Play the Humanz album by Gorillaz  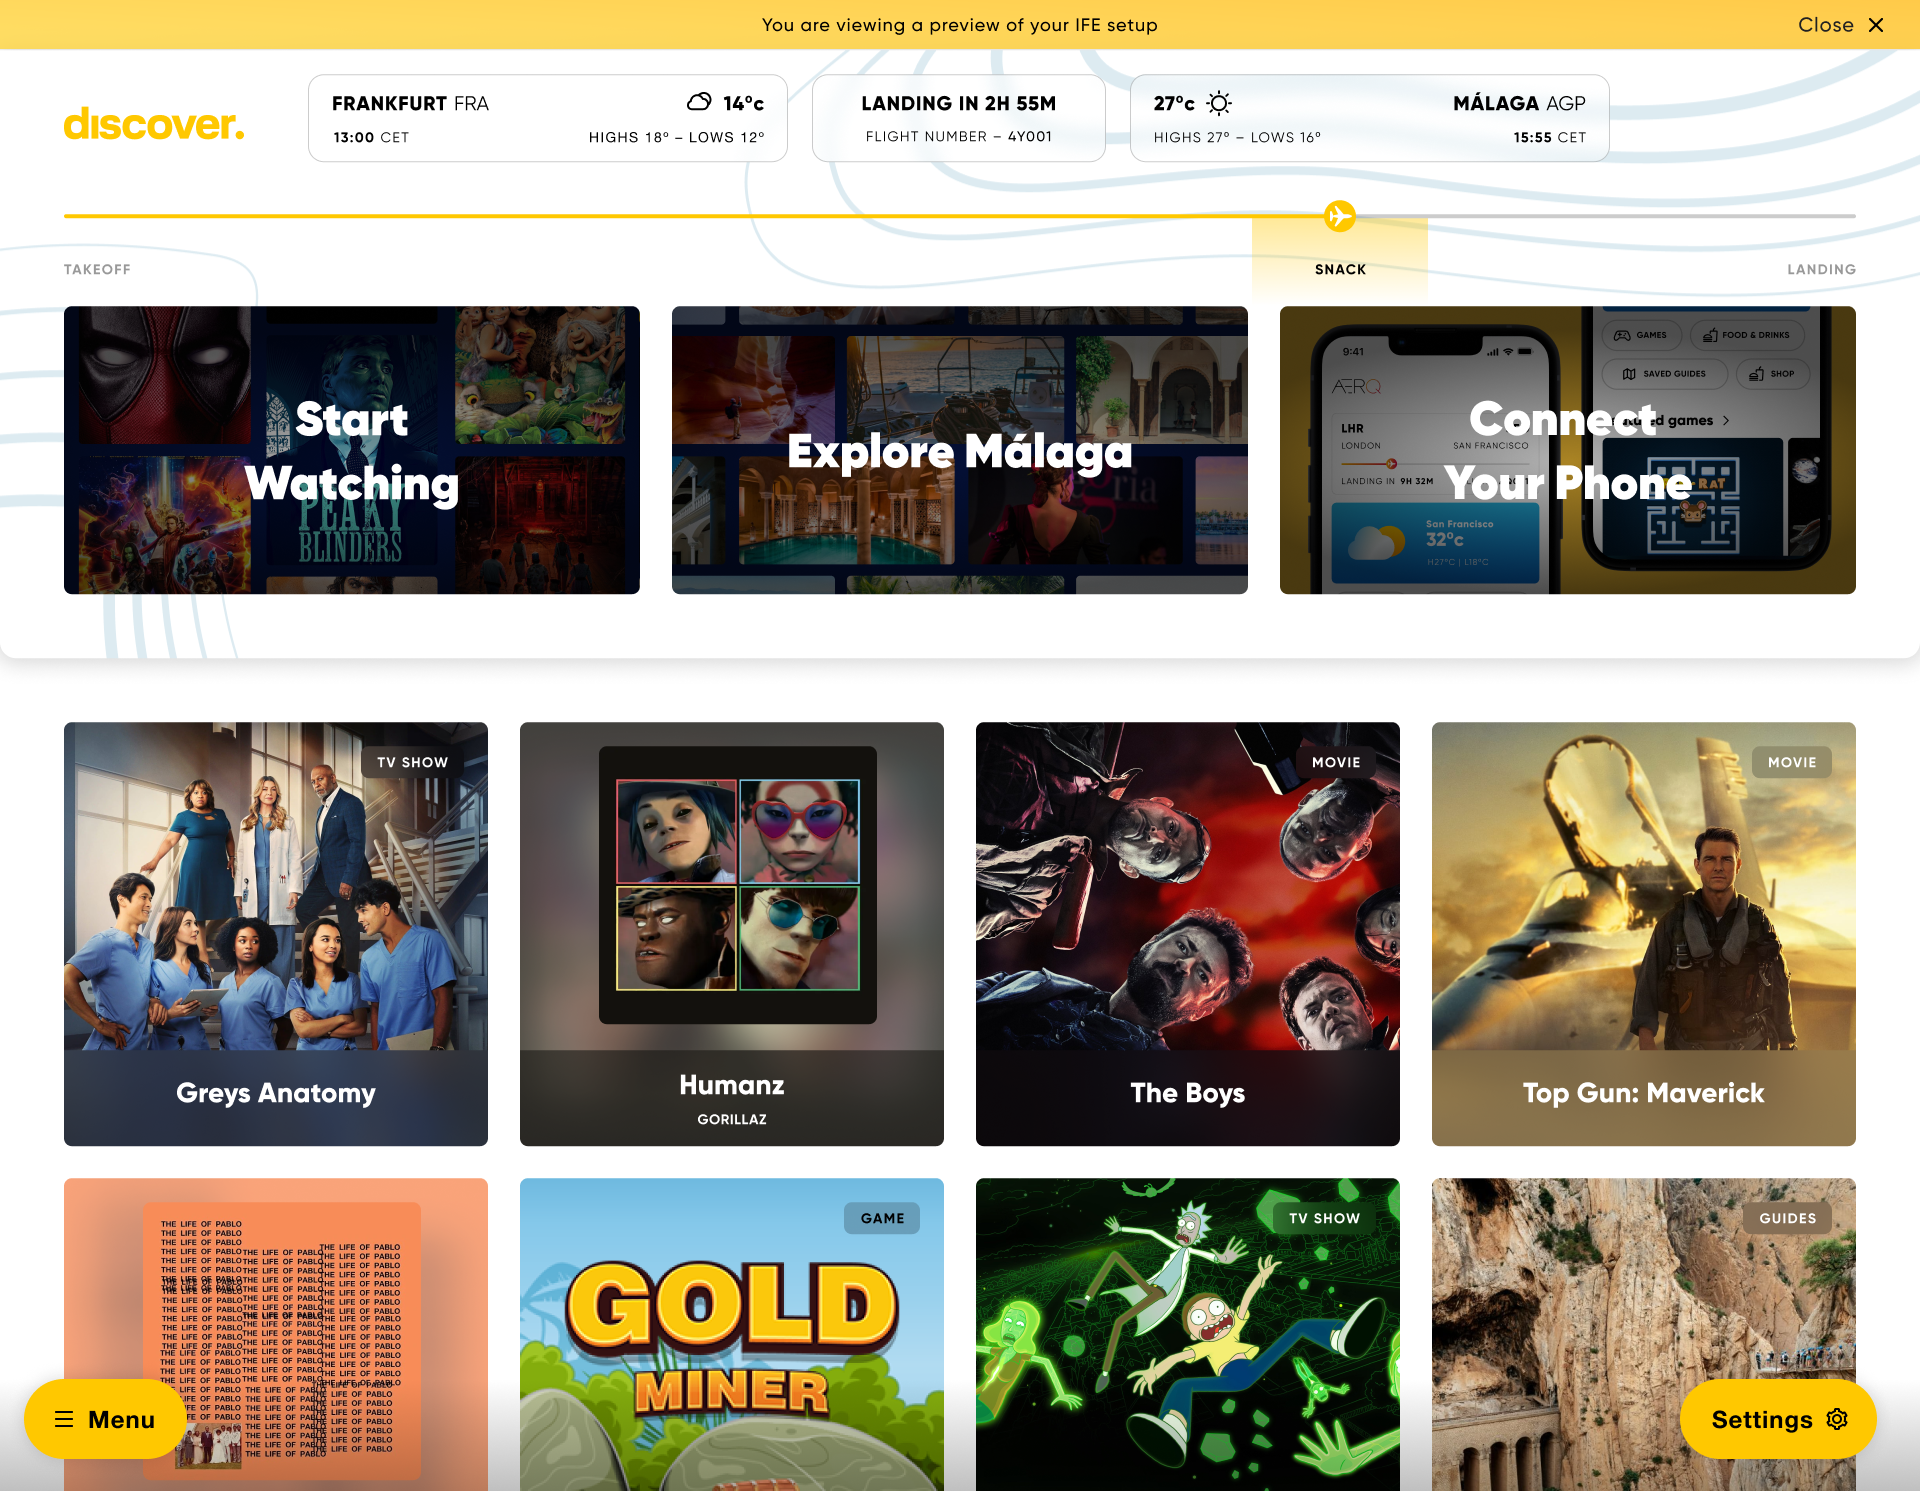[732, 934]
